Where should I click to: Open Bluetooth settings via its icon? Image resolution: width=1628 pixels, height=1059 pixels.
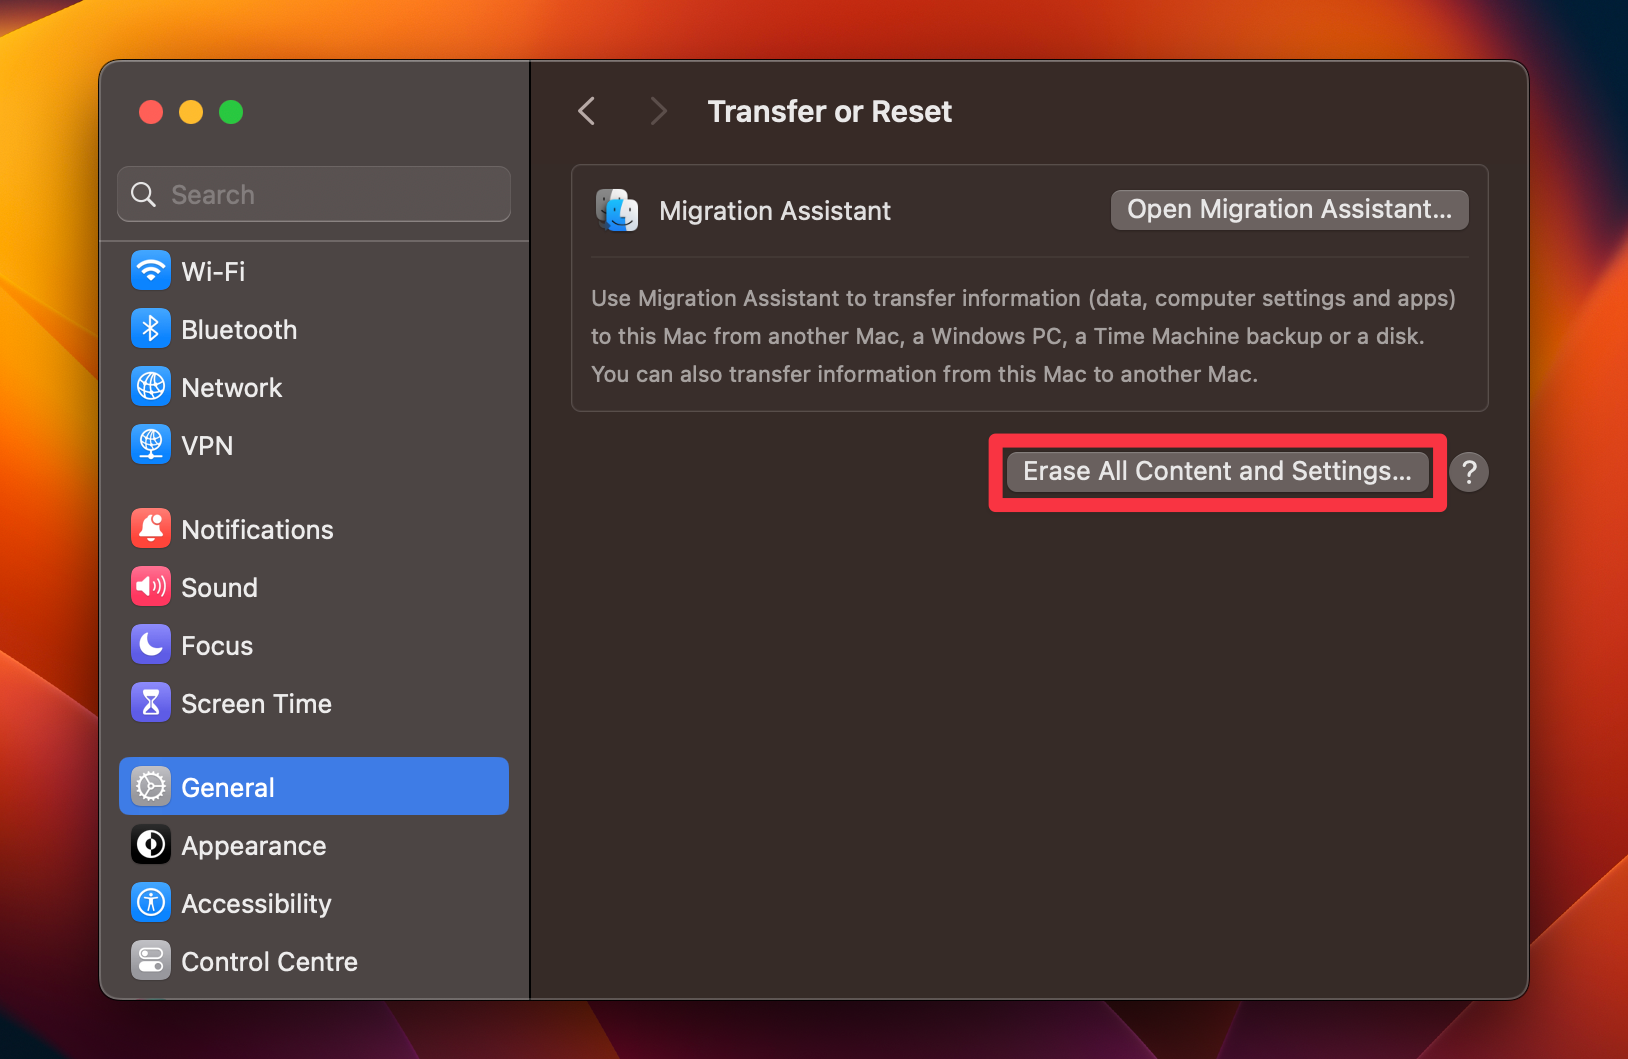tap(150, 328)
